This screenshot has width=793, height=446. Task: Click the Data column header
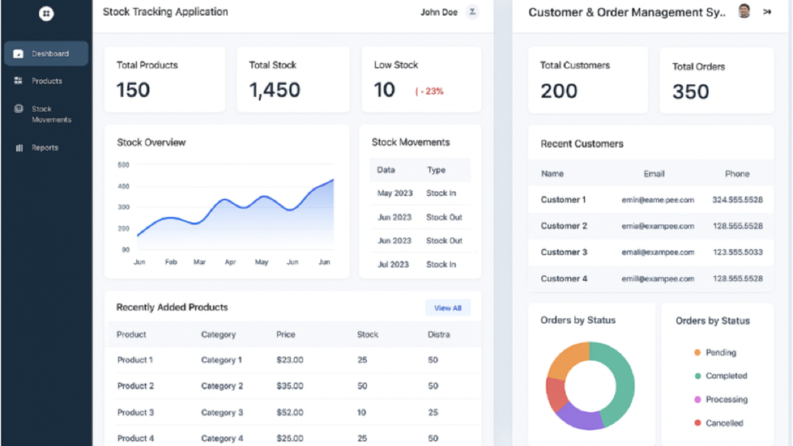pyautogui.click(x=386, y=170)
